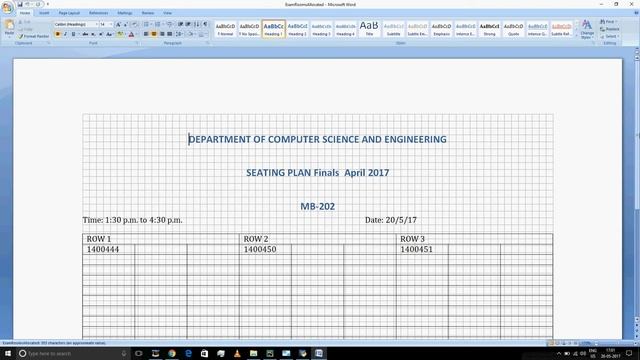Open the shading color dropdown
The height and width of the screenshot is (360, 640).
(196, 34)
